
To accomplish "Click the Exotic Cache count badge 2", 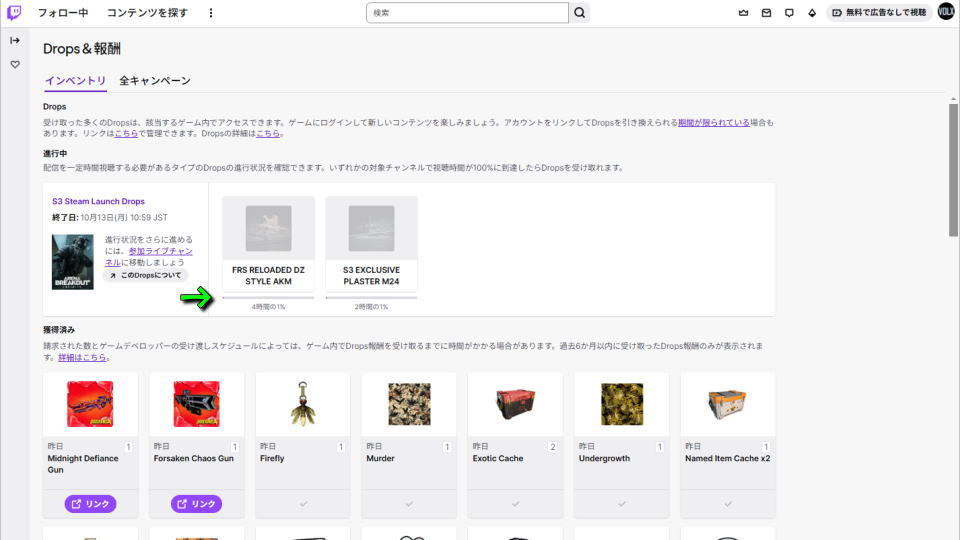I will (552, 447).
